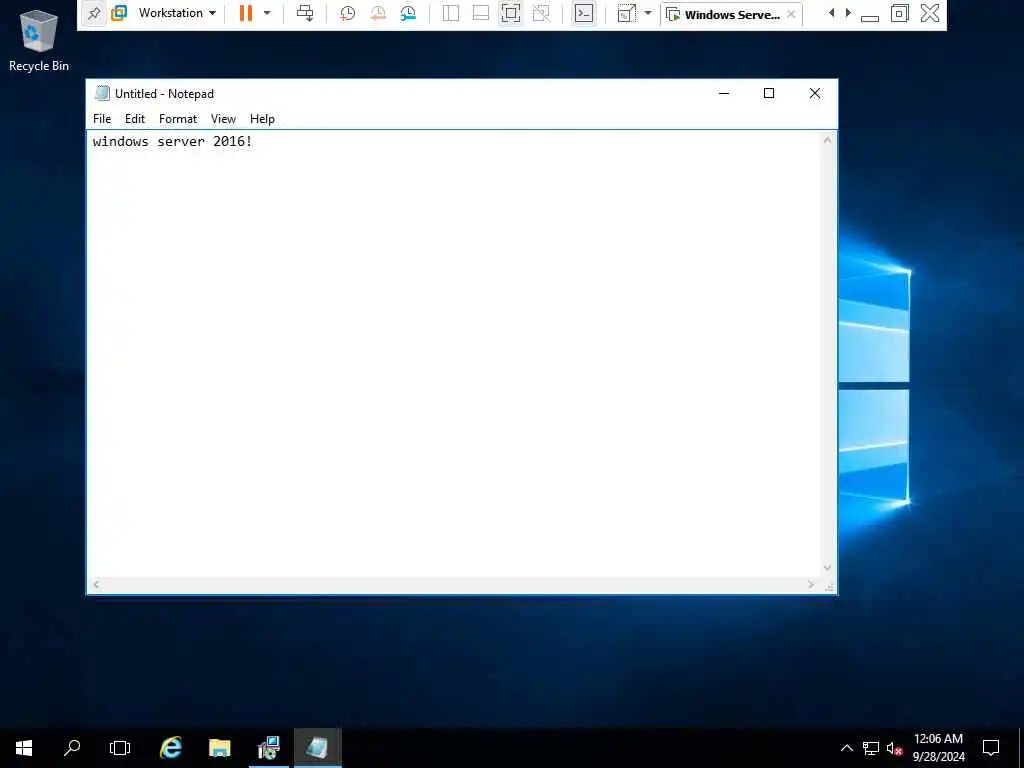Viewport: 1024px width, 768px height.
Task: Open Server Manager from the taskbar
Action: point(268,748)
